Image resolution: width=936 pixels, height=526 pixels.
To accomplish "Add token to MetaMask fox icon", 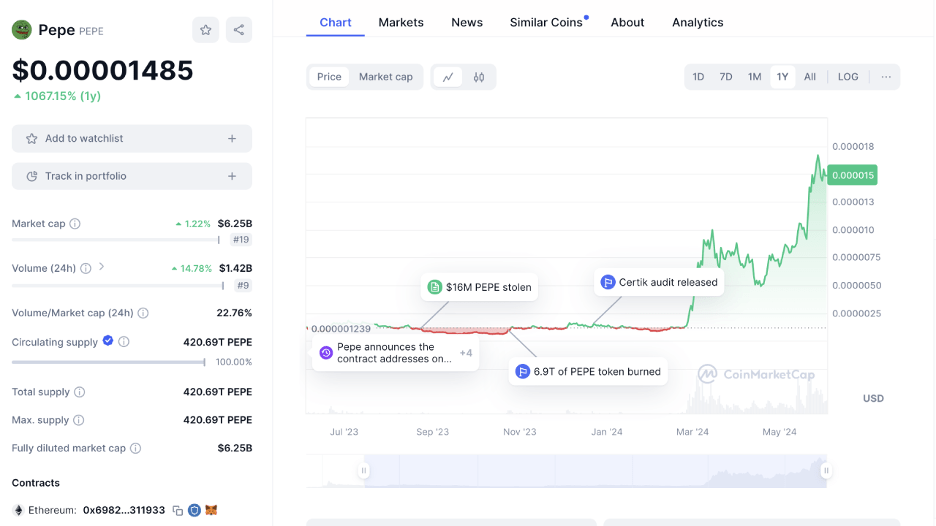I will (211, 510).
